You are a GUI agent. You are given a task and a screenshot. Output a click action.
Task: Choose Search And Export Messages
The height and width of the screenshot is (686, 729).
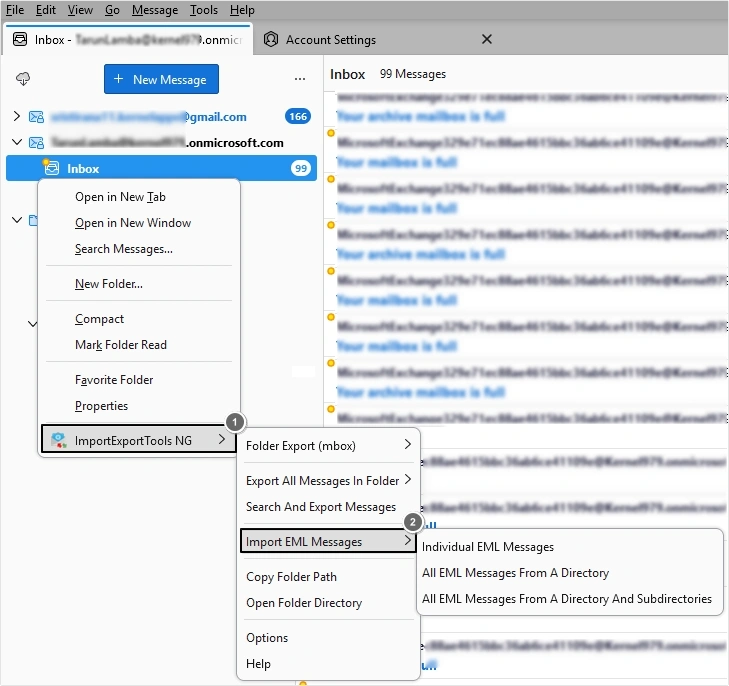point(328,506)
